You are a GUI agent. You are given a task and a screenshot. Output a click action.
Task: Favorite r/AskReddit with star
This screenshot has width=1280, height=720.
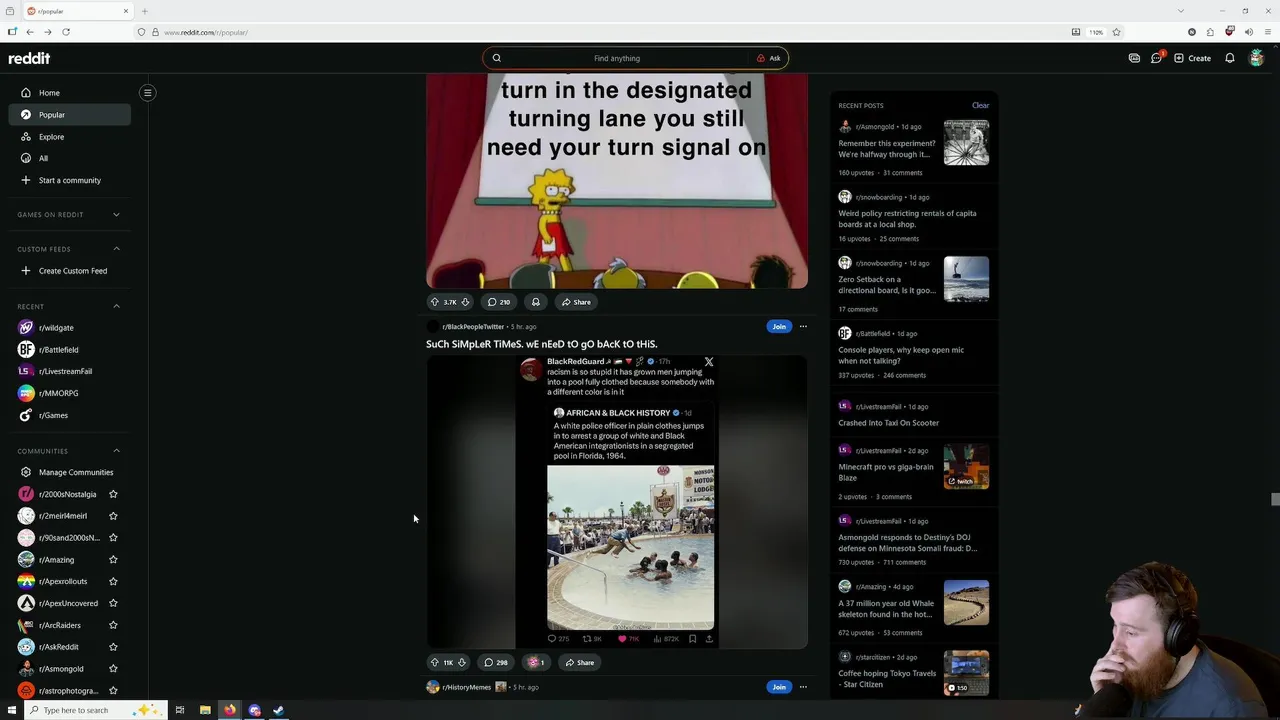(x=113, y=647)
